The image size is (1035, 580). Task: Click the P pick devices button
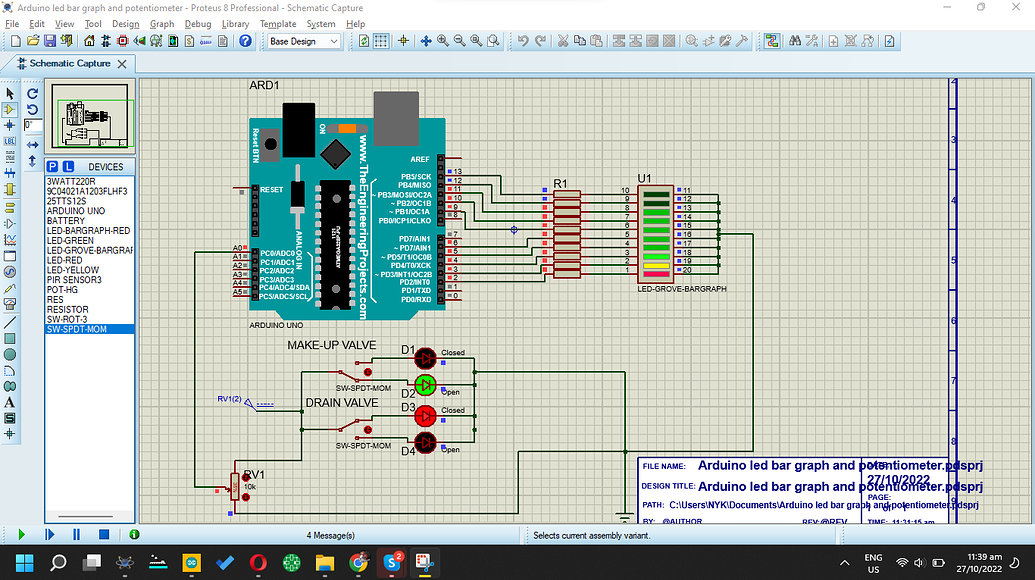pyautogui.click(x=53, y=166)
